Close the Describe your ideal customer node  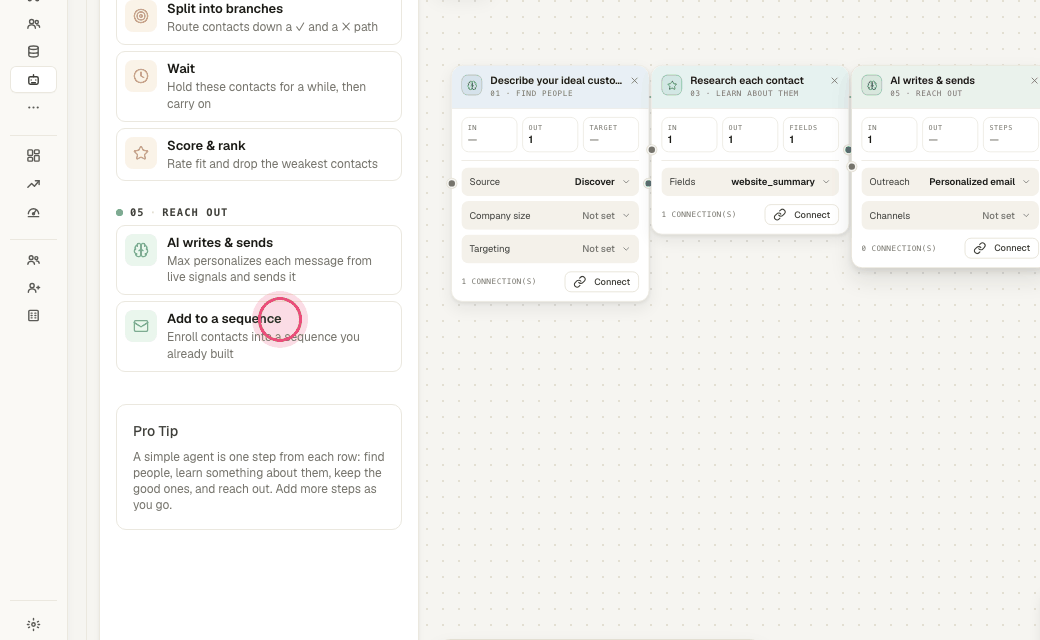pyautogui.click(x=635, y=81)
